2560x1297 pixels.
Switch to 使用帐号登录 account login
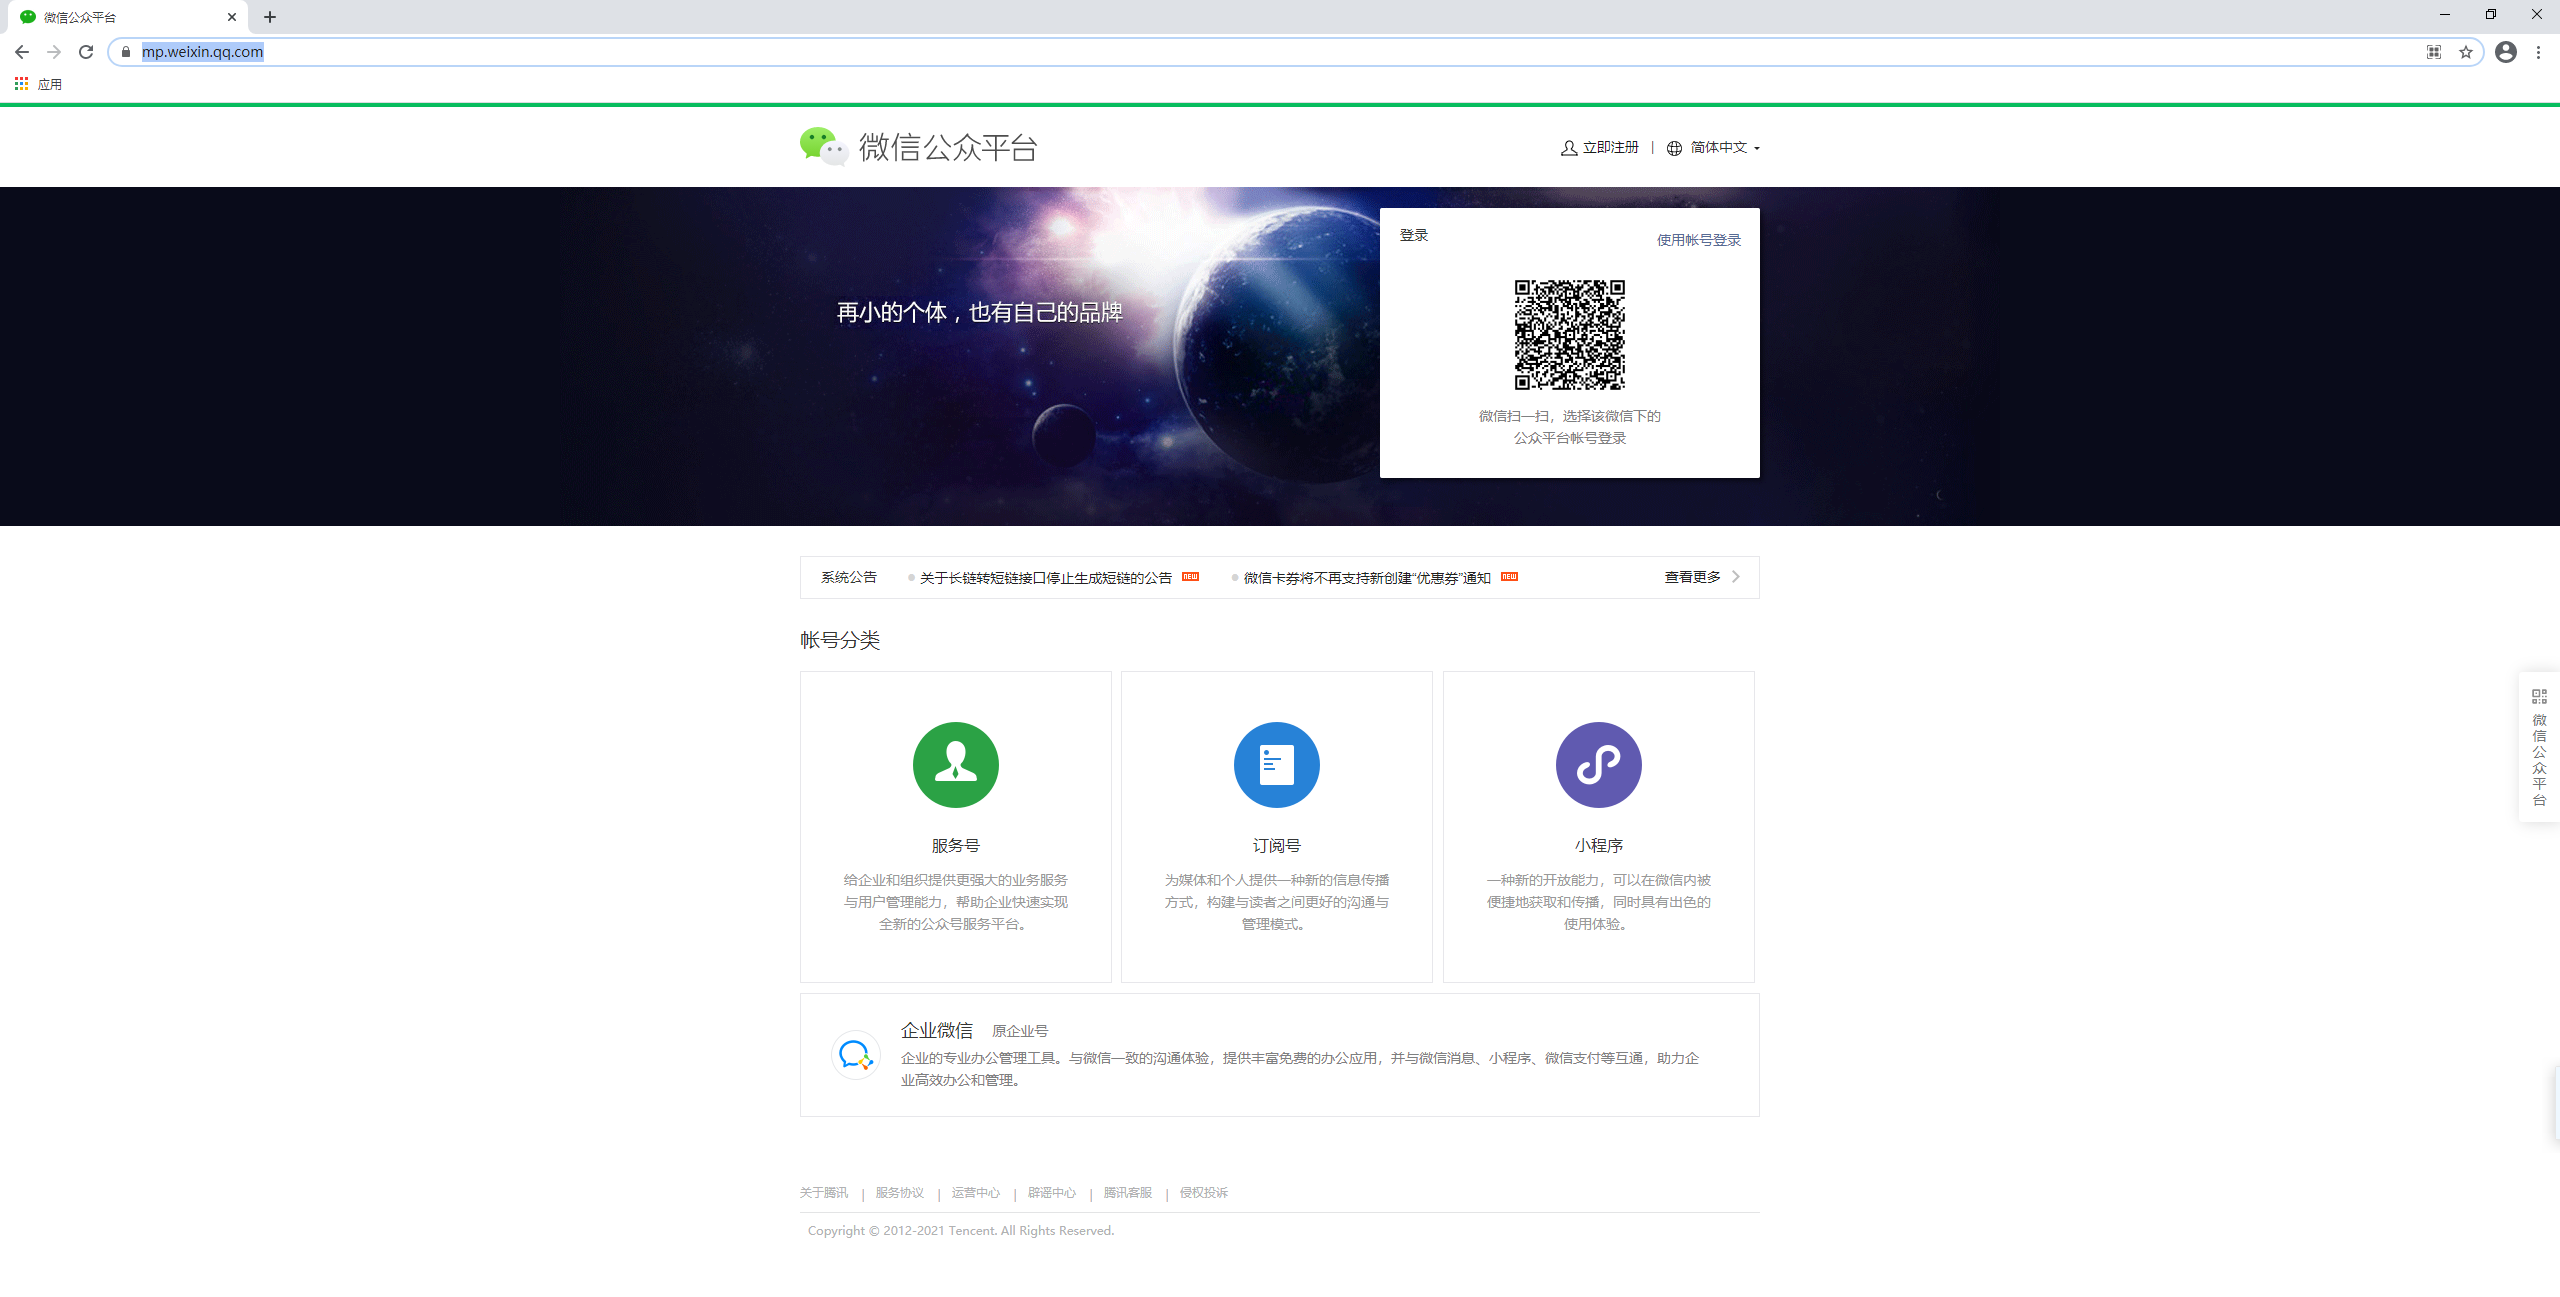[1698, 240]
